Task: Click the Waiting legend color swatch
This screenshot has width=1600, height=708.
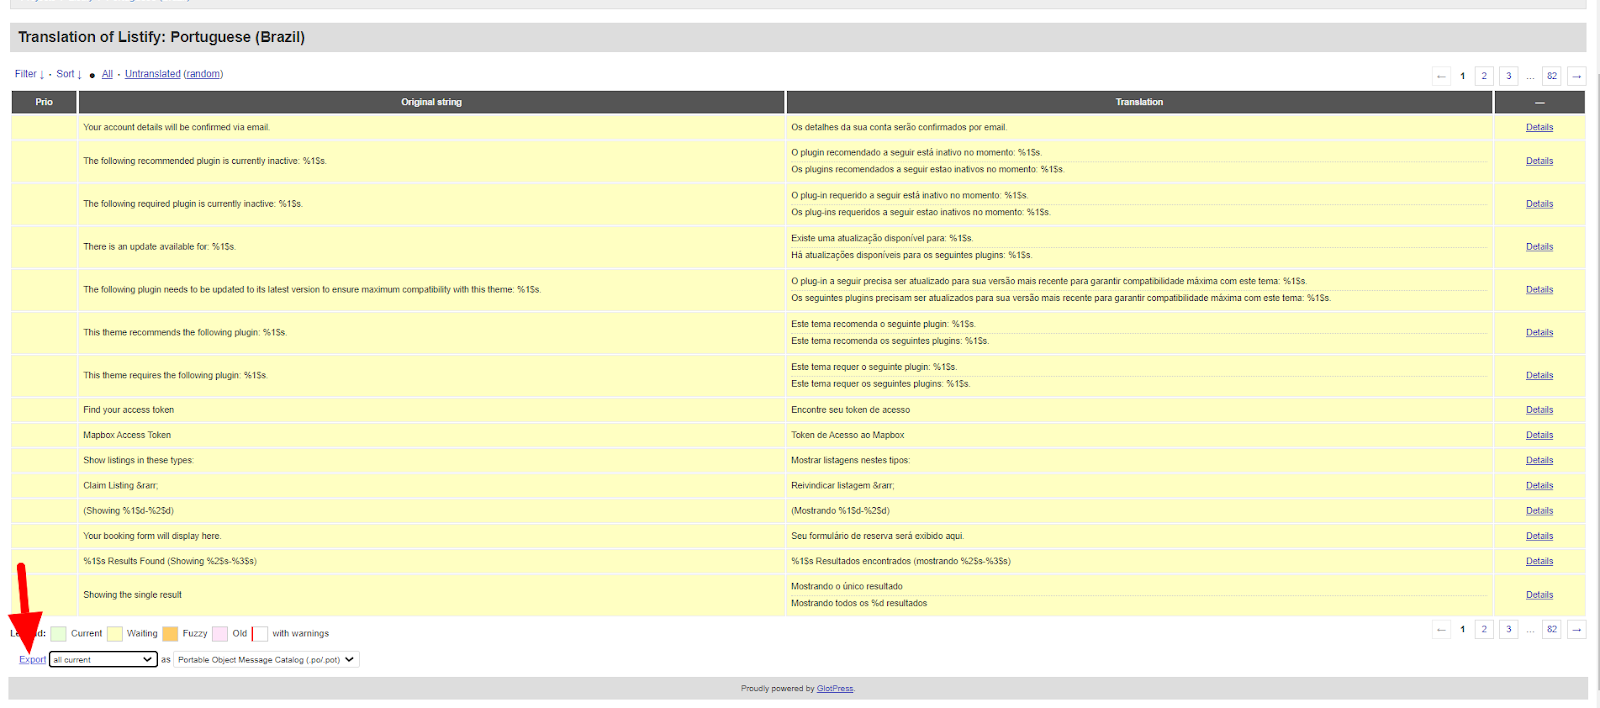Action: (115, 633)
